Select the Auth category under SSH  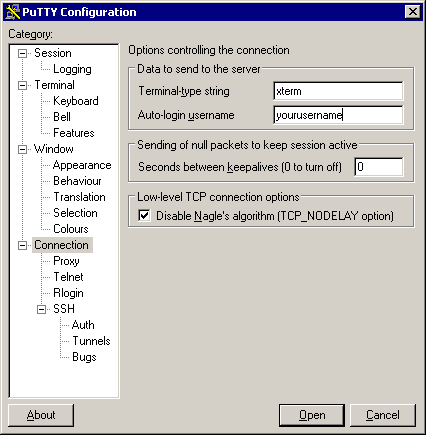(x=83, y=325)
